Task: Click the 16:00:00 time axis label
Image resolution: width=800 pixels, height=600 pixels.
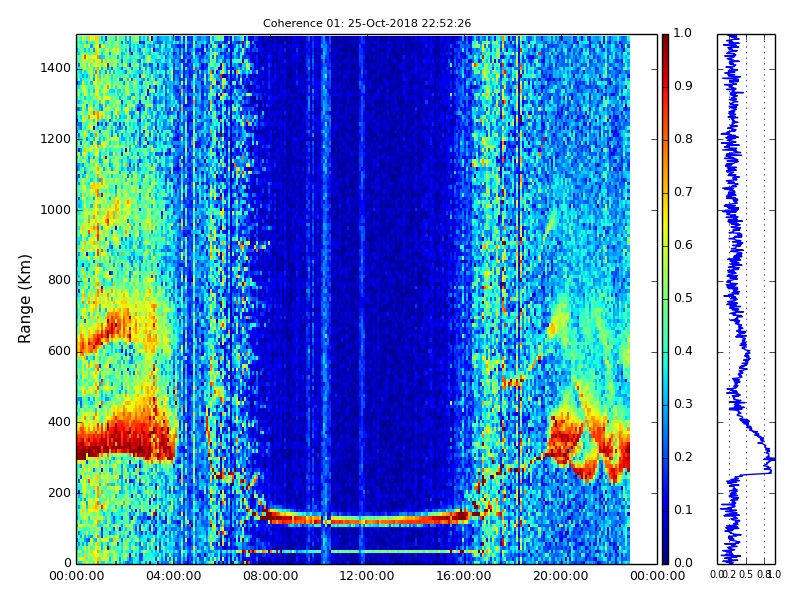Action: [x=464, y=577]
